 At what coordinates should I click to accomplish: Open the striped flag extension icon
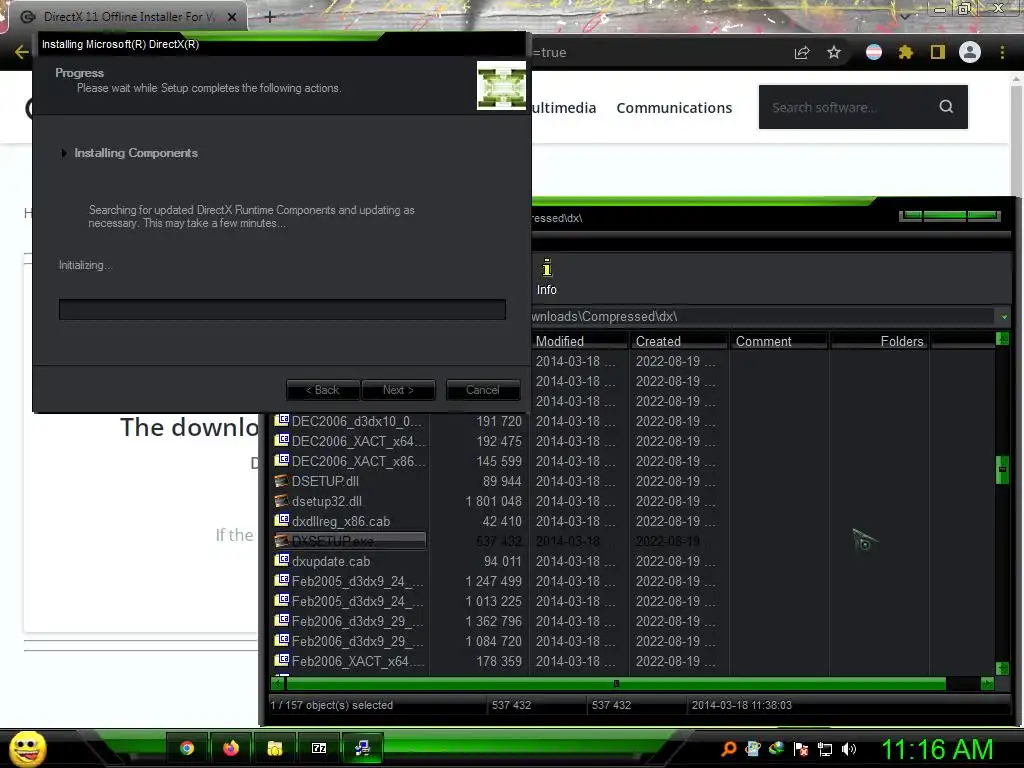(x=874, y=52)
